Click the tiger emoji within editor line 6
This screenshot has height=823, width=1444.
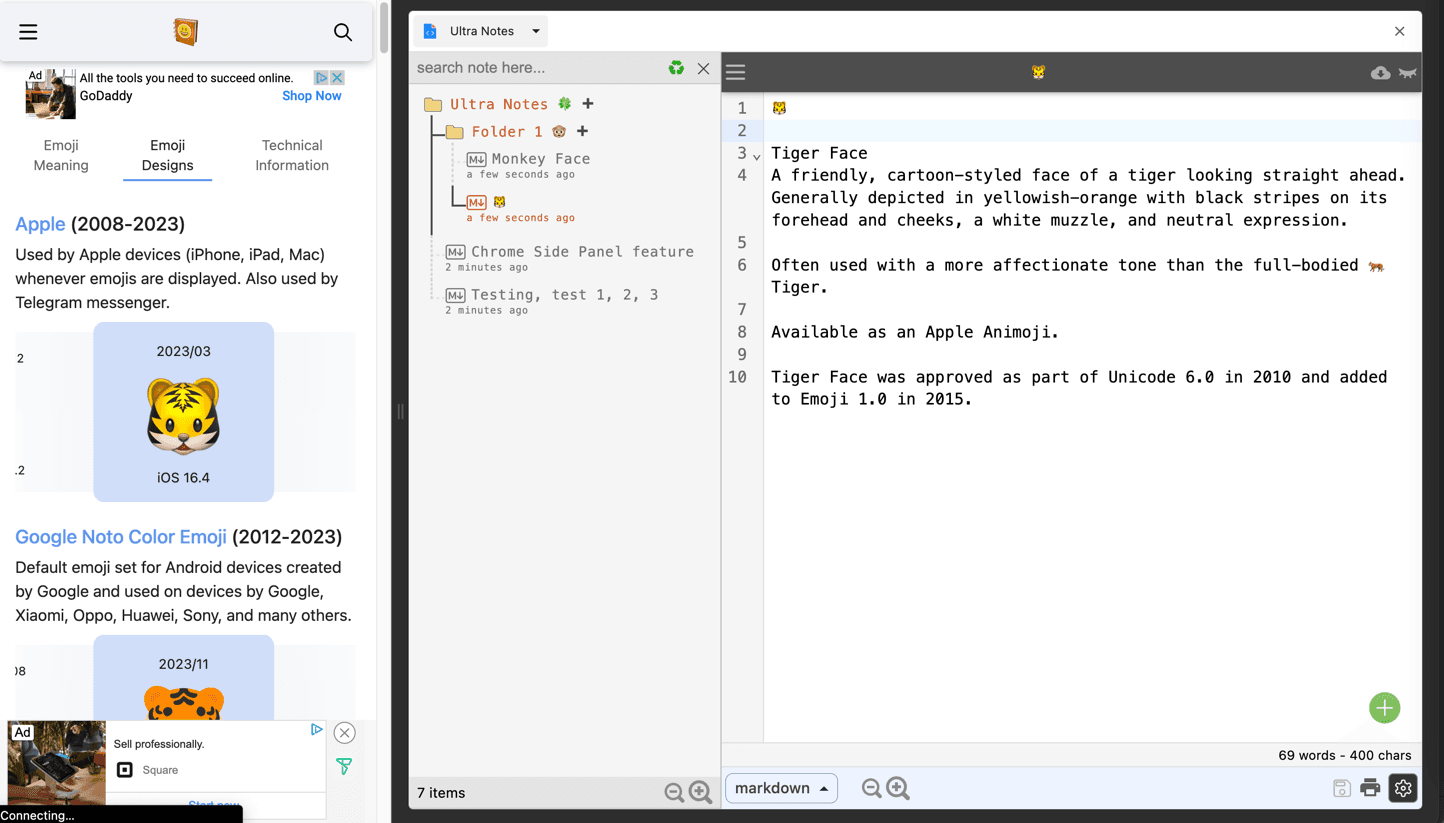(1377, 266)
